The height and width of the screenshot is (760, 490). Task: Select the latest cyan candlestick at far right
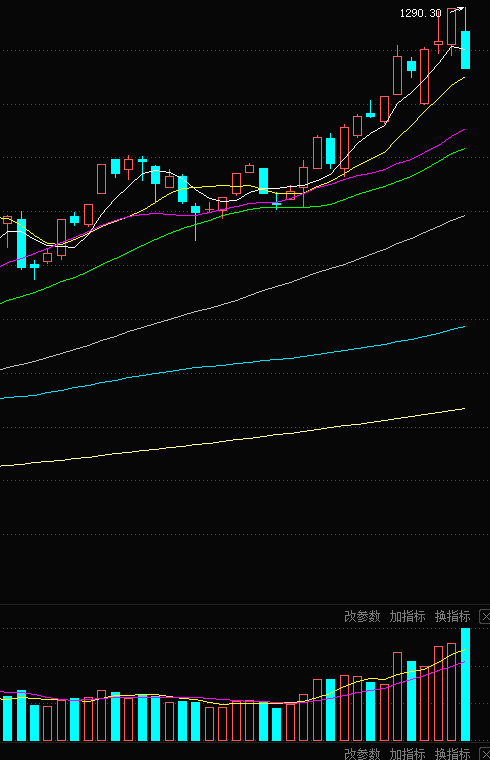click(465, 49)
